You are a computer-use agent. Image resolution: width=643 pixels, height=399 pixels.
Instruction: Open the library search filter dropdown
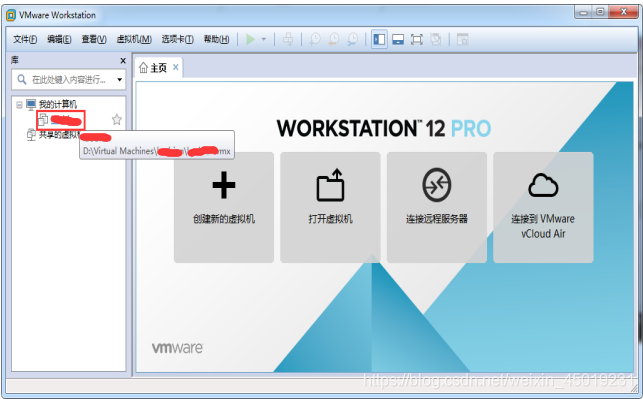click(119, 80)
